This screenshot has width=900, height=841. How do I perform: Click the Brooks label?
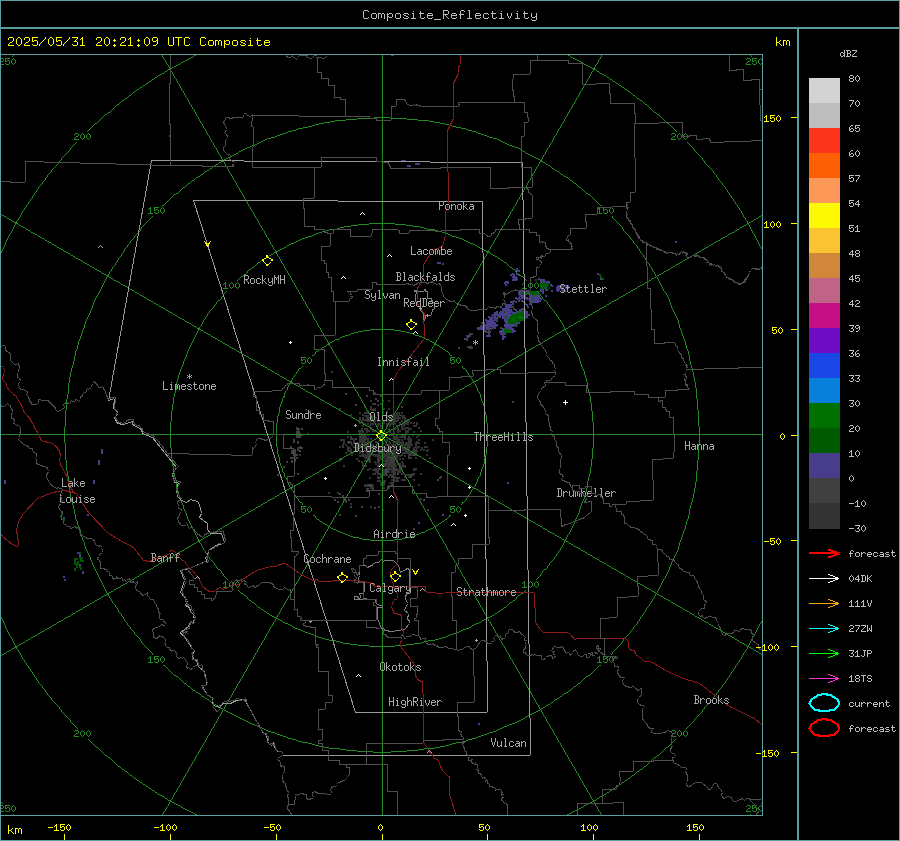pyautogui.click(x=711, y=700)
